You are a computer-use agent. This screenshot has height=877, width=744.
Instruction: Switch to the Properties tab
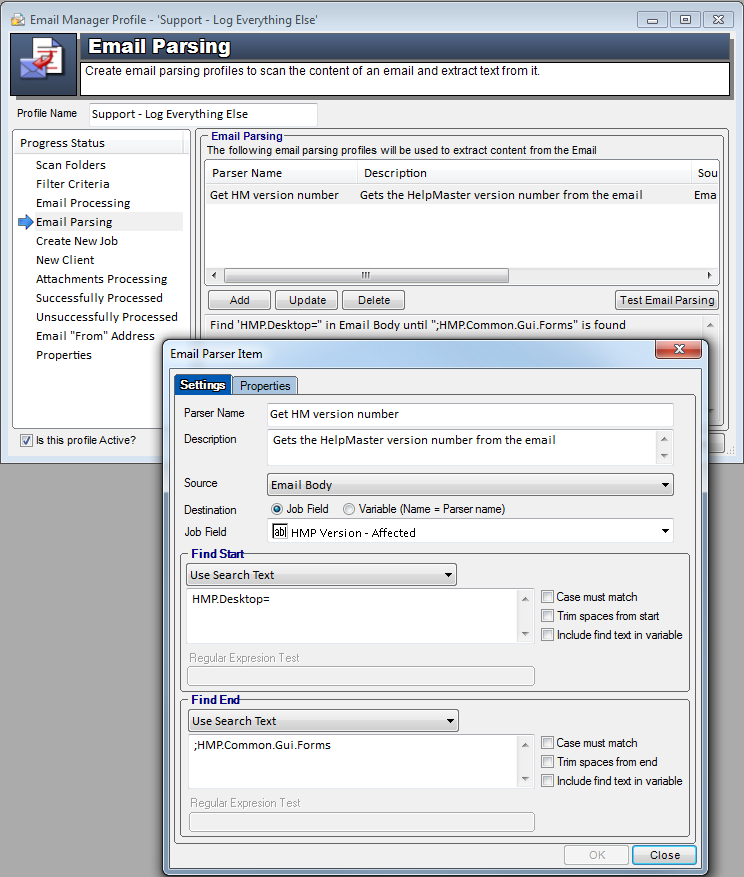pos(265,386)
